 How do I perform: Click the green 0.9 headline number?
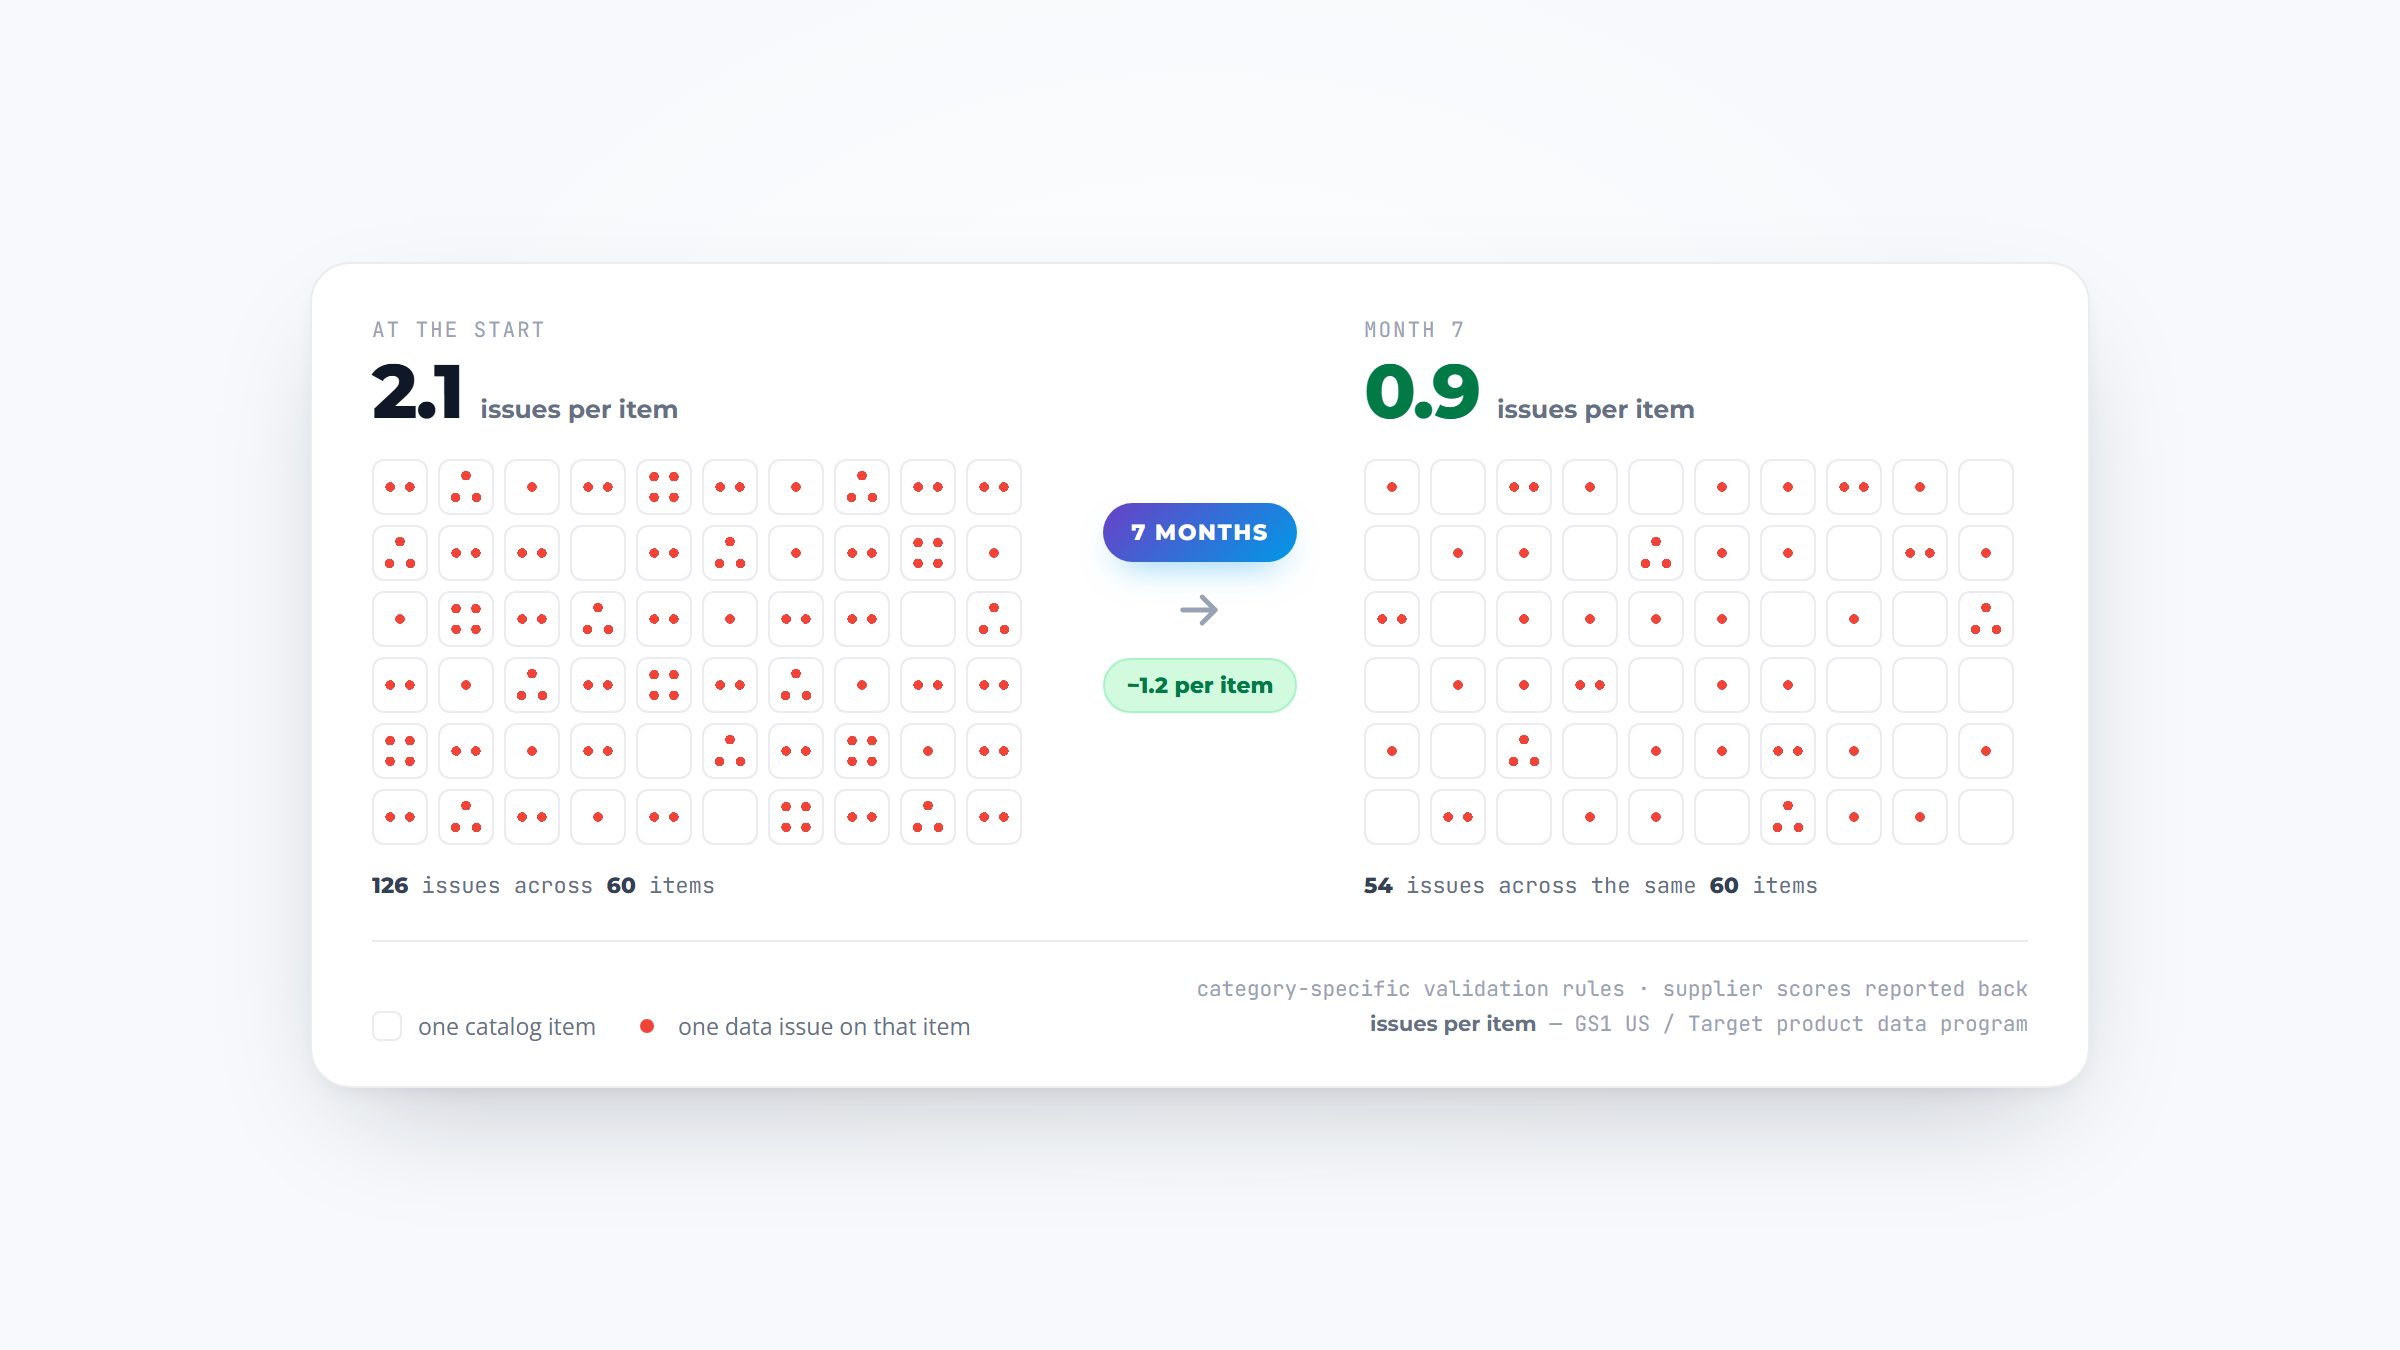1421,391
